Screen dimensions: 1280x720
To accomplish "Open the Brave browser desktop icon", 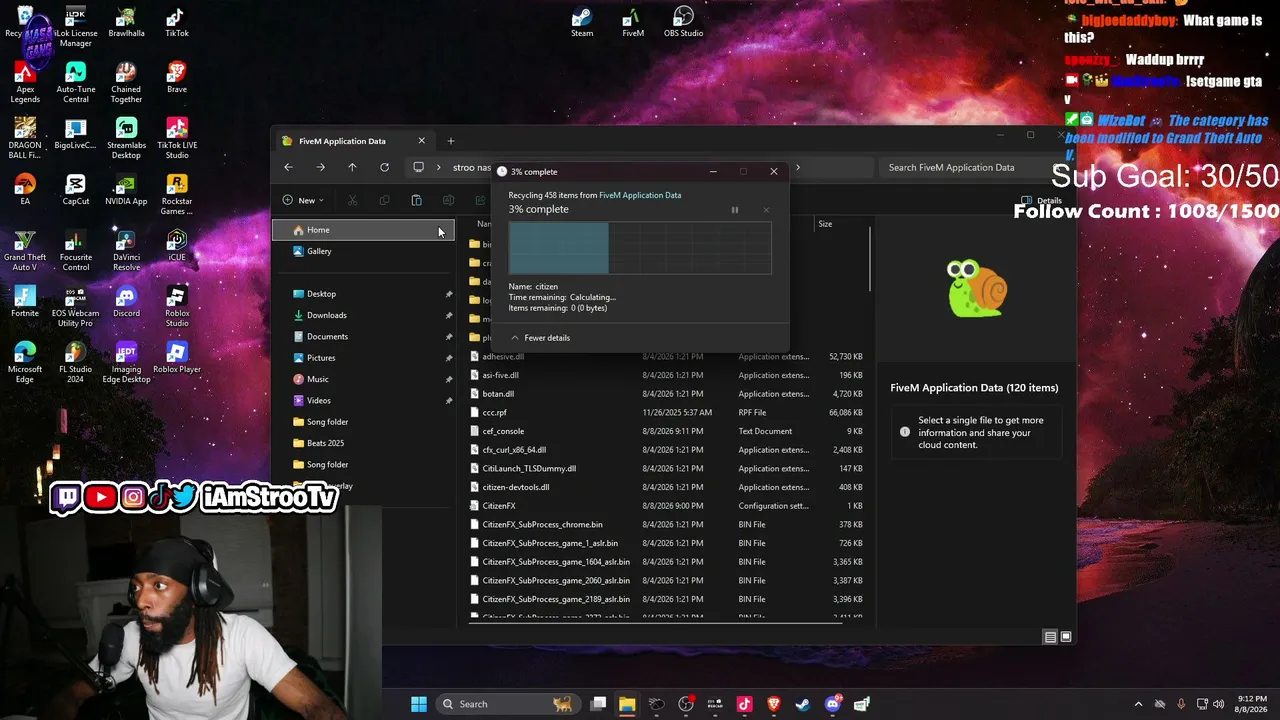I will [x=176, y=78].
